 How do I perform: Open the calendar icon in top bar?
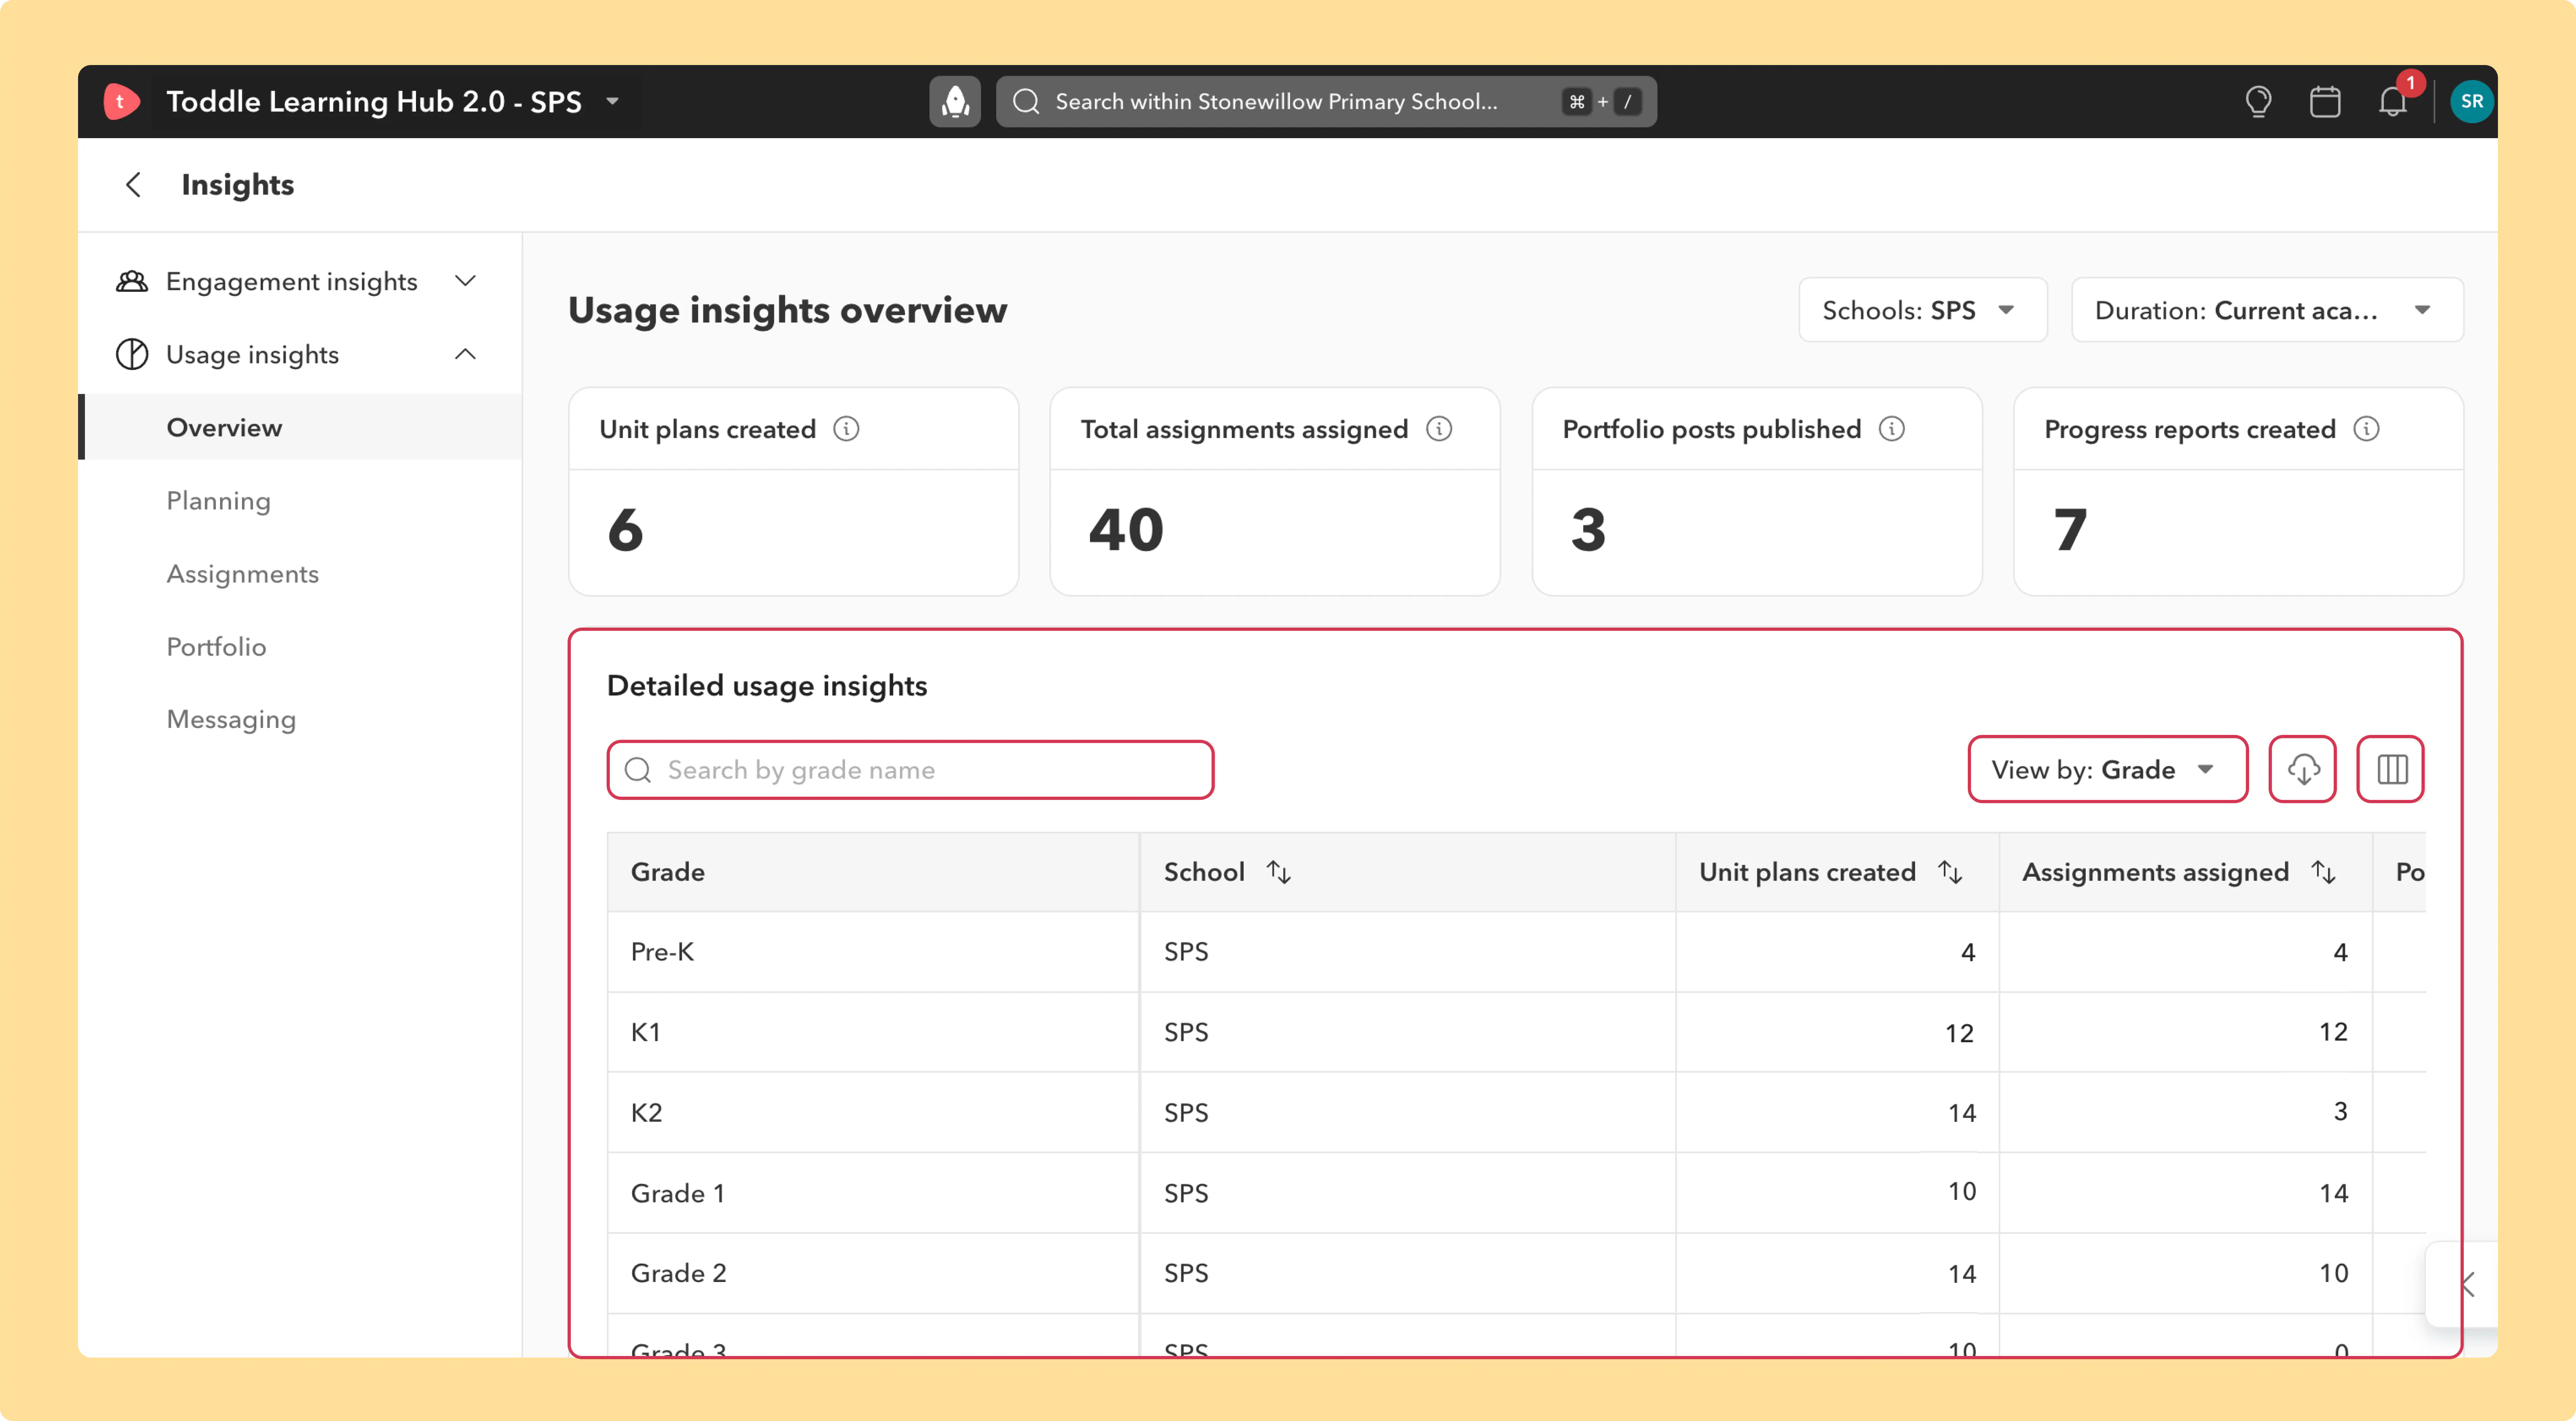click(2325, 101)
